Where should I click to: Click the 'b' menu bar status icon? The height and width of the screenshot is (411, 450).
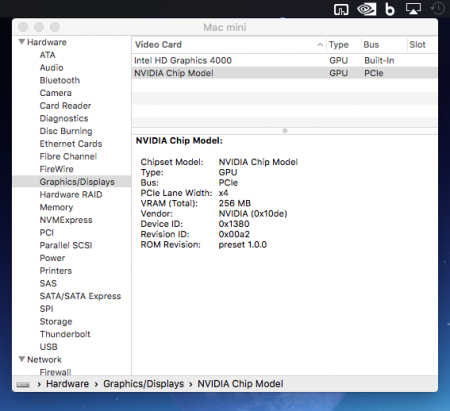[x=390, y=9]
